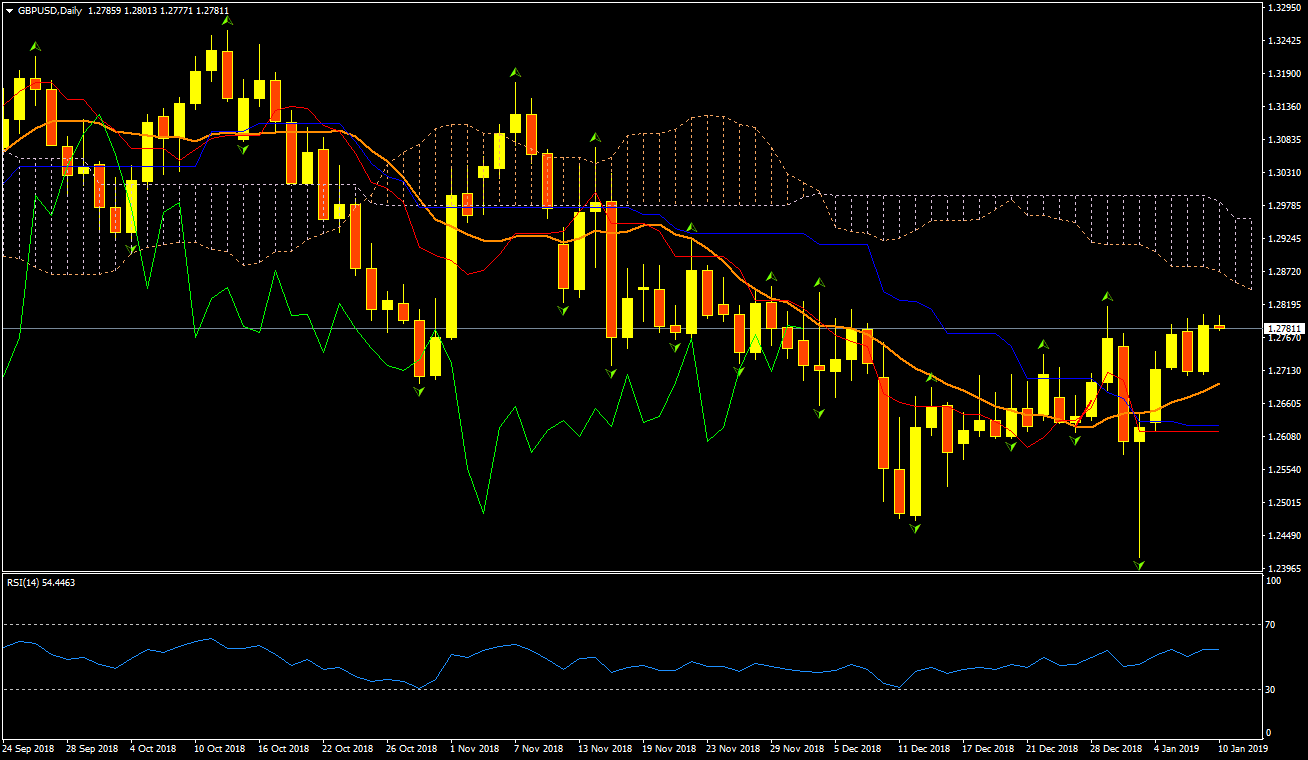This screenshot has width=1308, height=760.
Task: Select the down fractal arrow below the 26 Oct 2018 low
Action: click(x=420, y=391)
